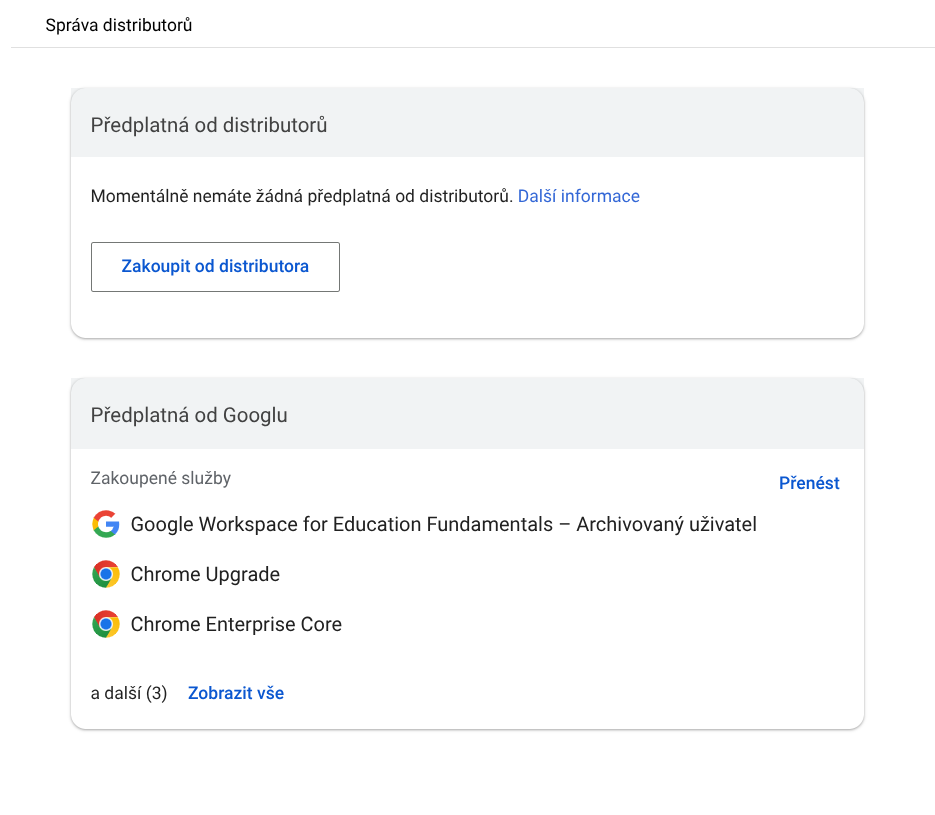Screen dimensions: 935x815
Task: Click the 'Zakoupené služby' label
Action: point(161,478)
